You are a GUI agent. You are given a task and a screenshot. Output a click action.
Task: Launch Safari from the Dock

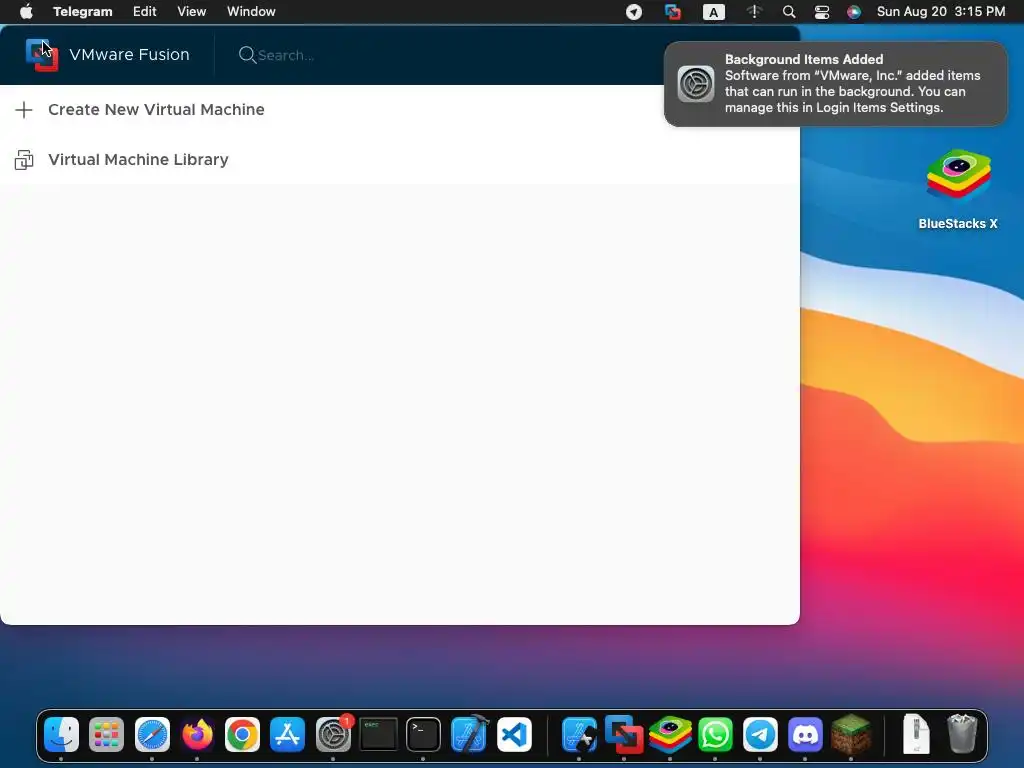coord(152,735)
